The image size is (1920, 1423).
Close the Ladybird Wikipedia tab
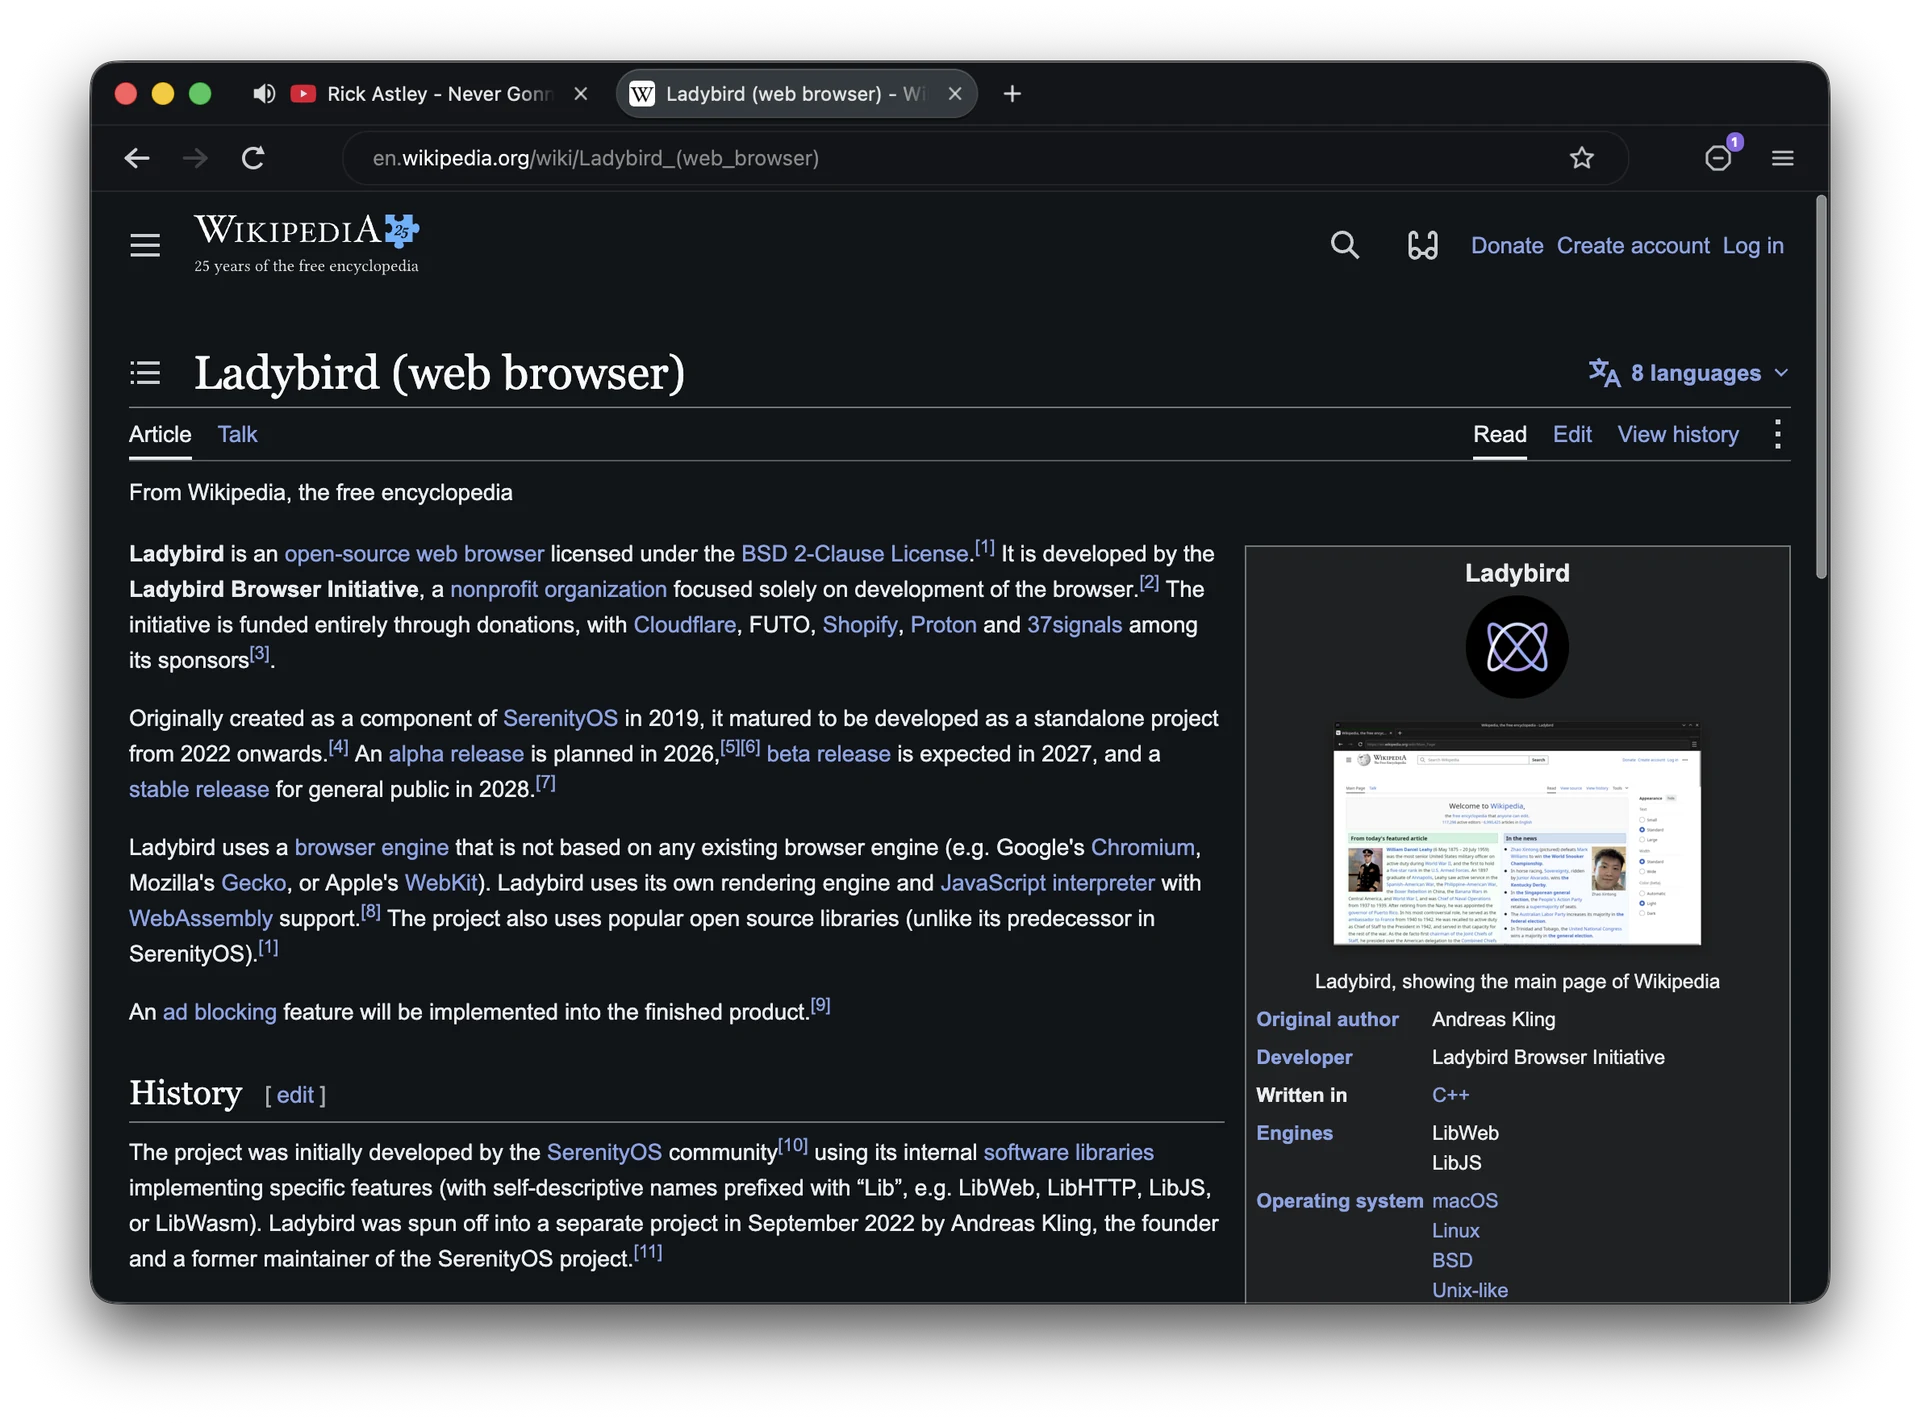955,94
